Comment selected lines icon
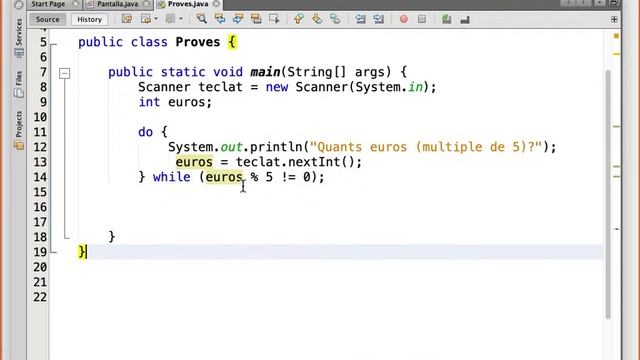The width and height of the screenshot is (640, 360). point(447,19)
